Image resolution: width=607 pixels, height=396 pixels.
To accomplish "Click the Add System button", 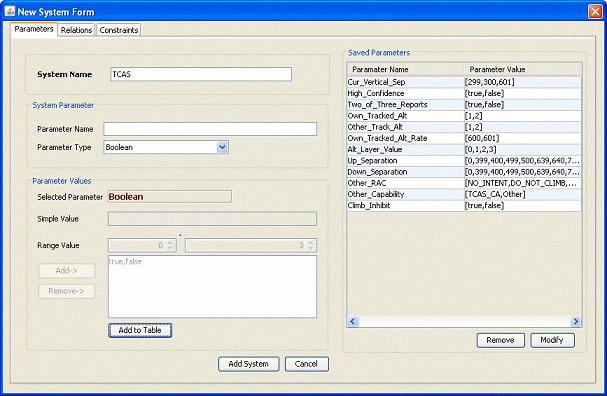I will point(249,364).
